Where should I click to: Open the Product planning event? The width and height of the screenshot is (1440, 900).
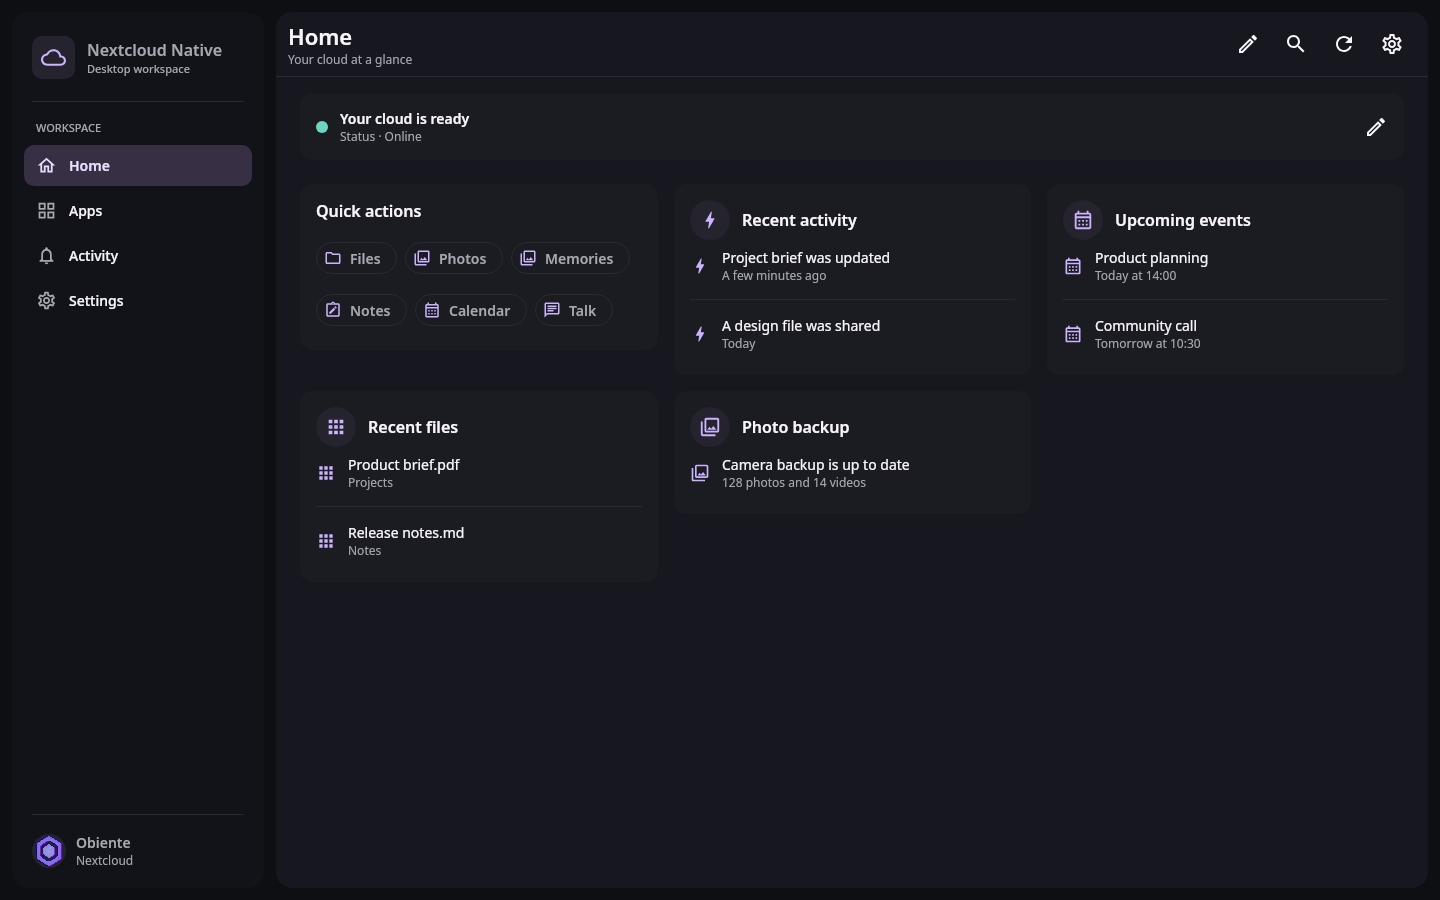pos(1225,266)
